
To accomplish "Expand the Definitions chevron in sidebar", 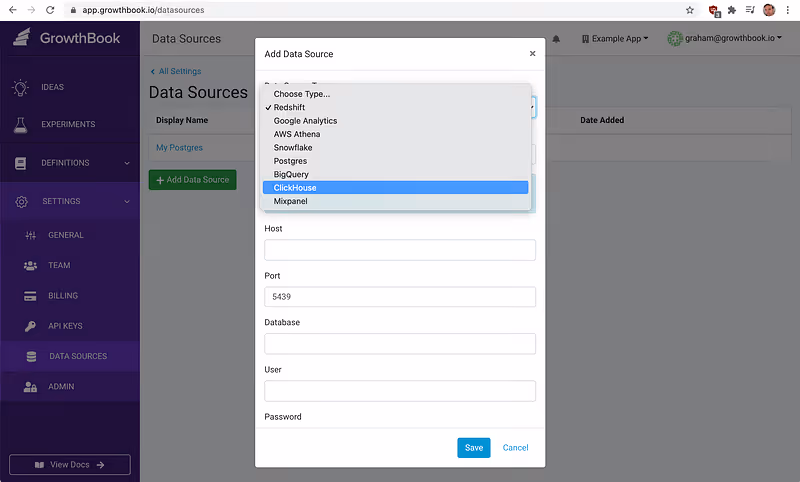I will [127, 163].
